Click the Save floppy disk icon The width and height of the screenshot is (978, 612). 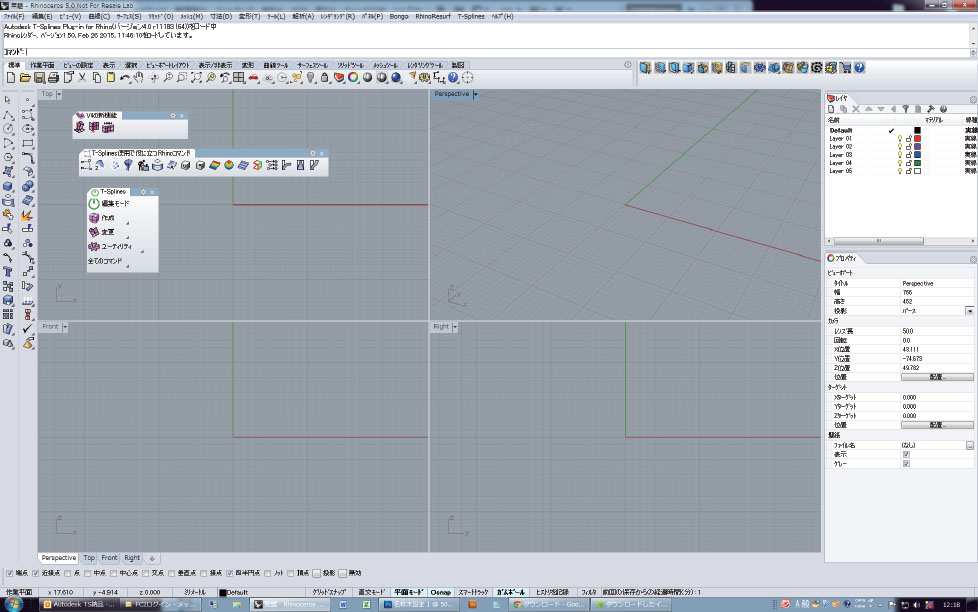pos(39,78)
